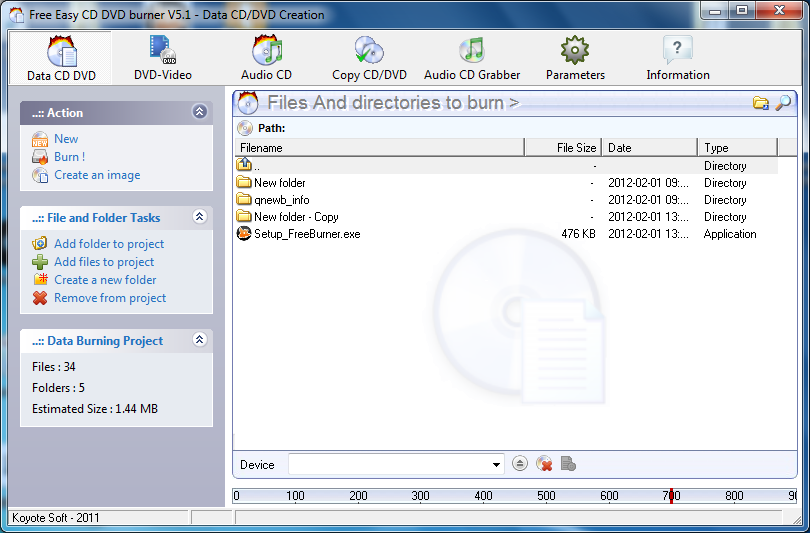
Task: Click the disc information icon beside Device
Action: [x=568, y=464]
